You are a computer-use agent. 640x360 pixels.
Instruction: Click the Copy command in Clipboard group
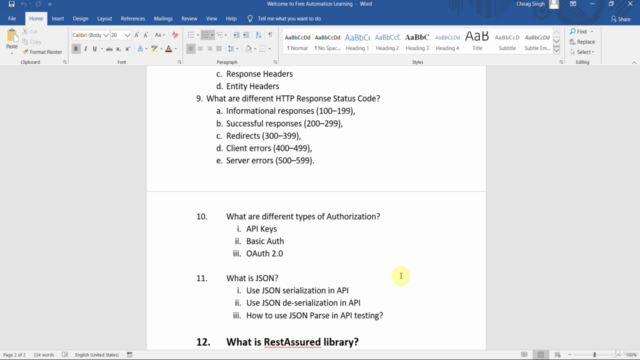[x=32, y=42]
